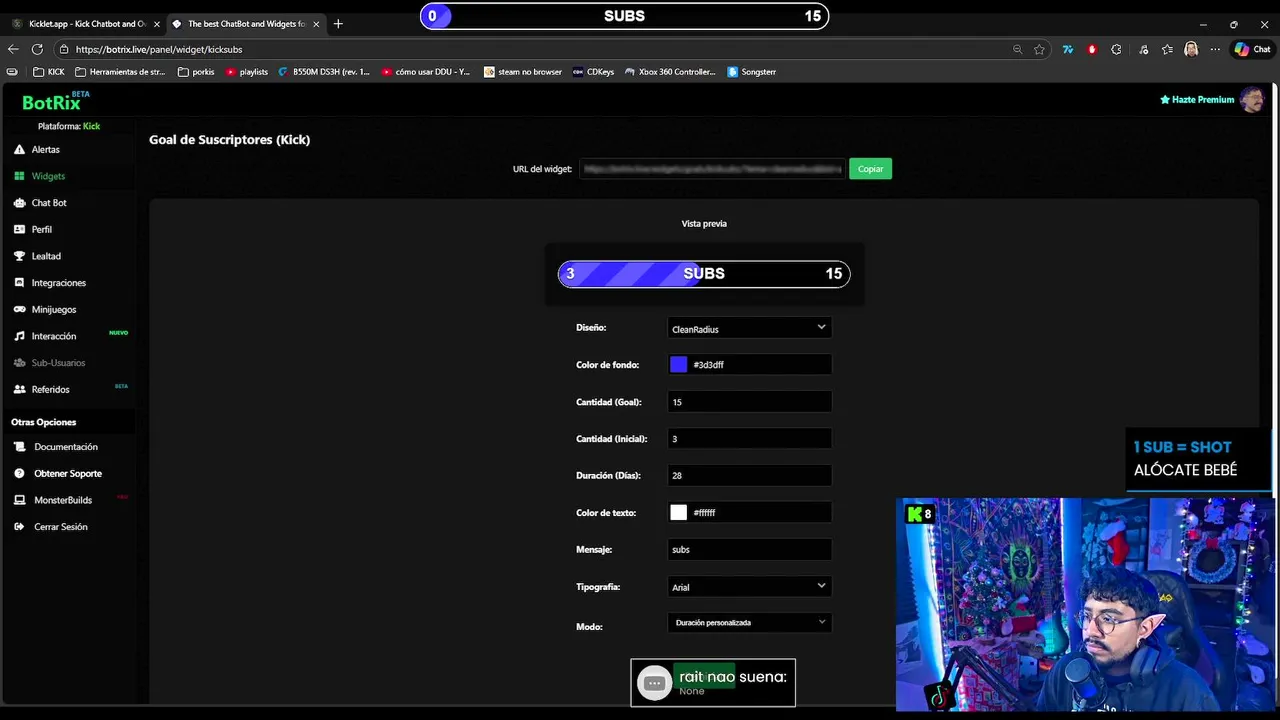The width and height of the screenshot is (1280, 720).
Task: Click the Color de fondo blue swatch
Action: 678,365
